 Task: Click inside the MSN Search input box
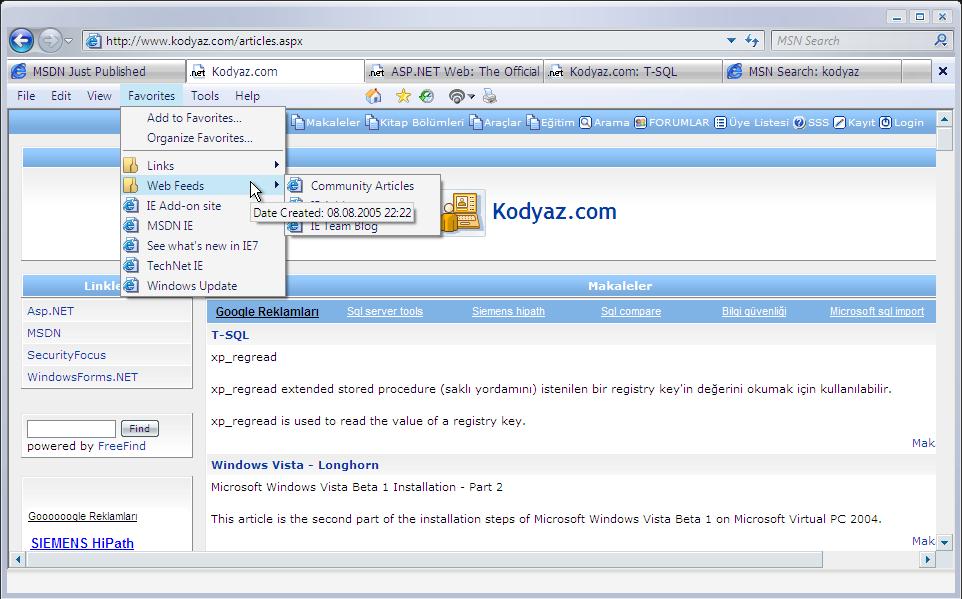(850, 41)
